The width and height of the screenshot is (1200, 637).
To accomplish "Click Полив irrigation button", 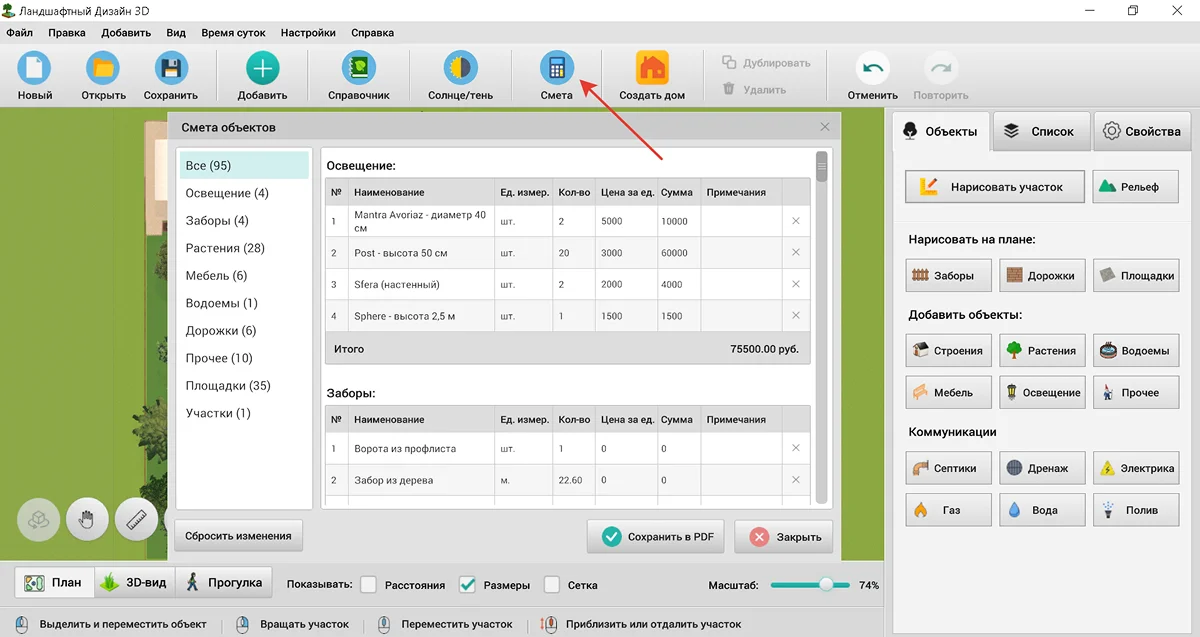I will tap(1135, 509).
